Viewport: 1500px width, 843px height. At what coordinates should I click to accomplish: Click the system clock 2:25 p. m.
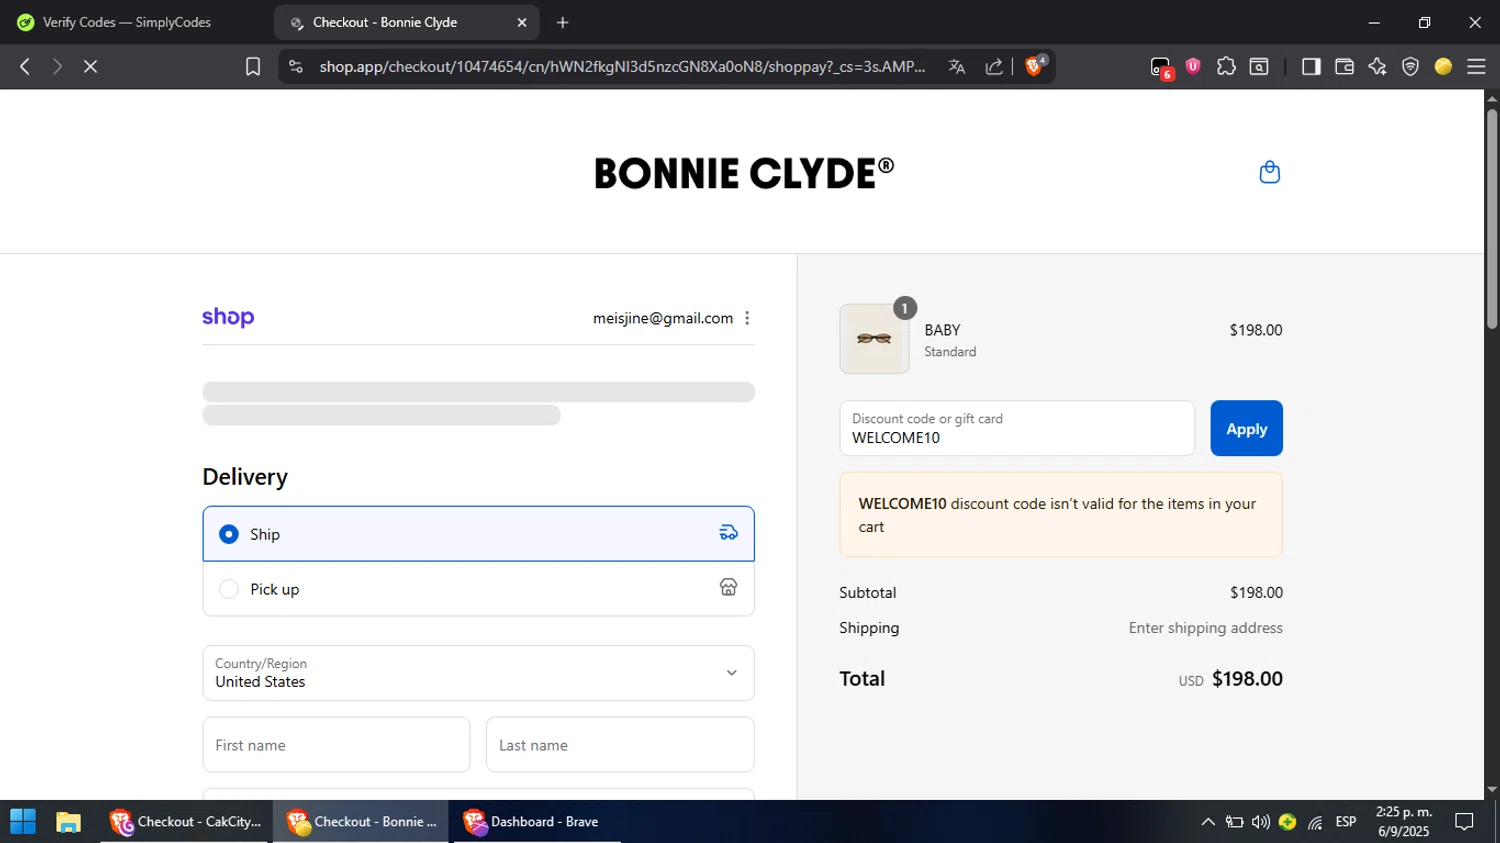point(1404,812)
